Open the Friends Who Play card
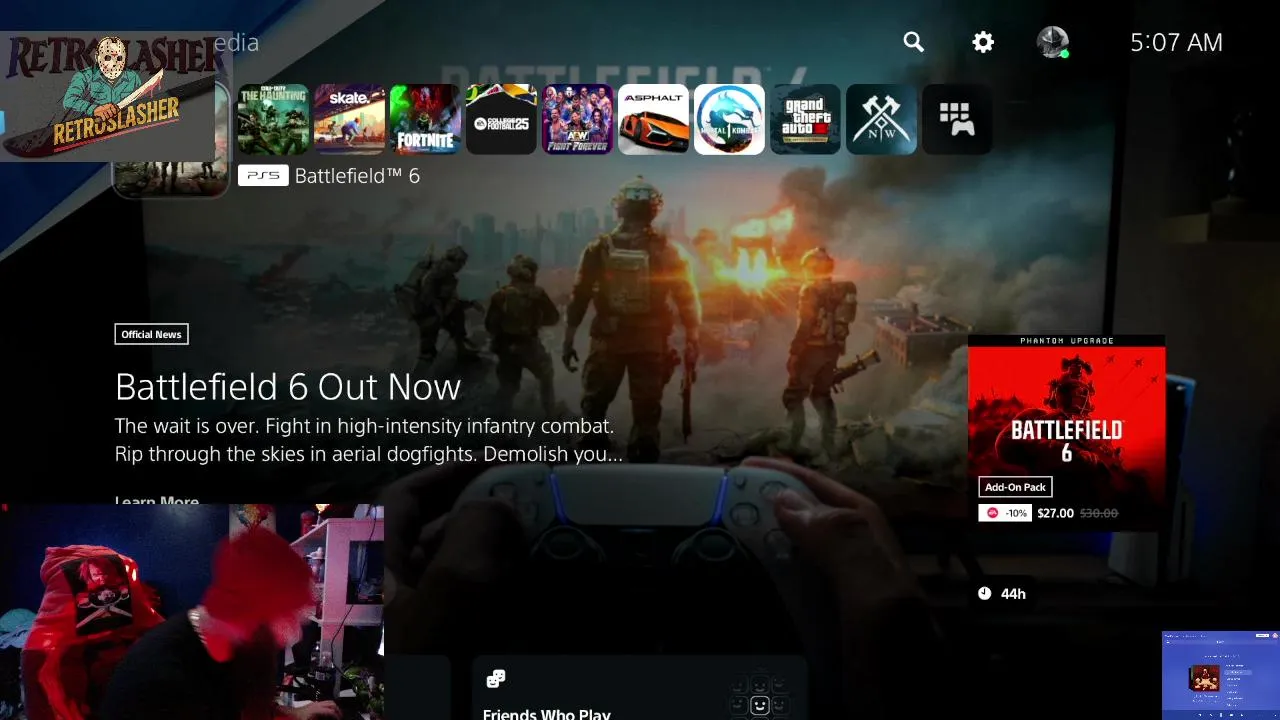The height and width of the screenshot is (720, 1280). tap(639, 688)
